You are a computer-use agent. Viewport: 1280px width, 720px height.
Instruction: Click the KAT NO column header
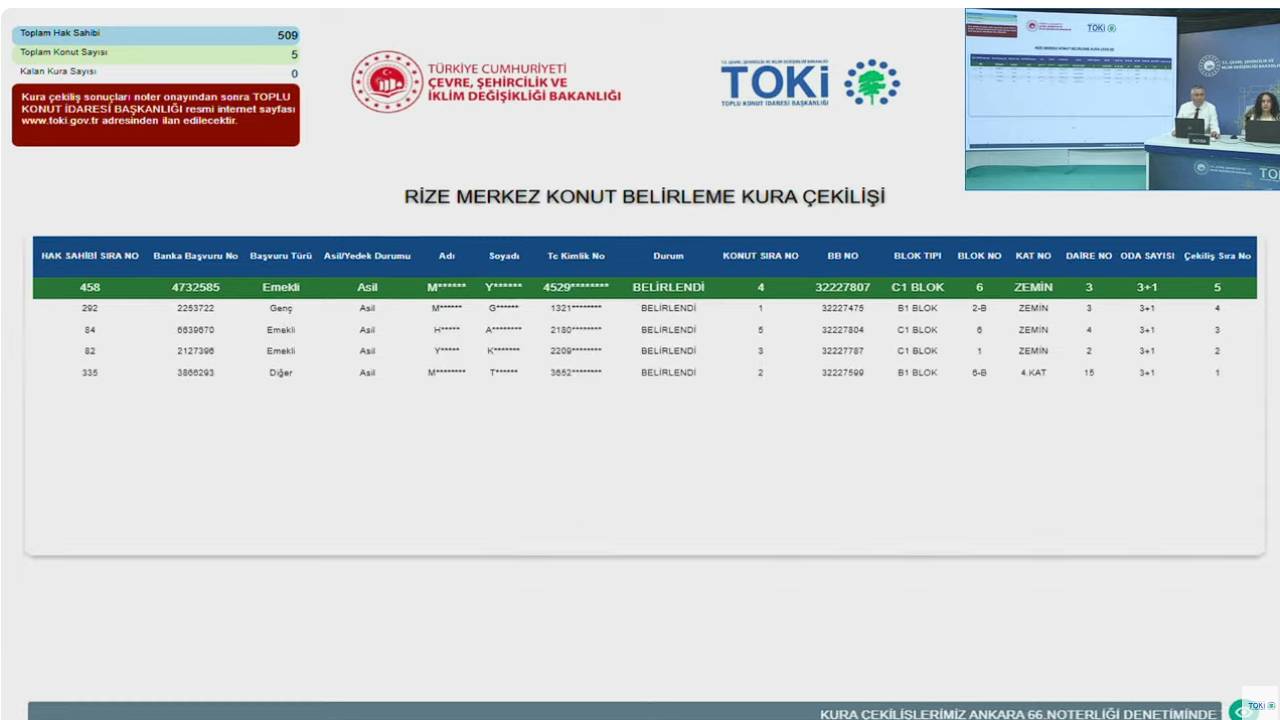click(1033, 256)
